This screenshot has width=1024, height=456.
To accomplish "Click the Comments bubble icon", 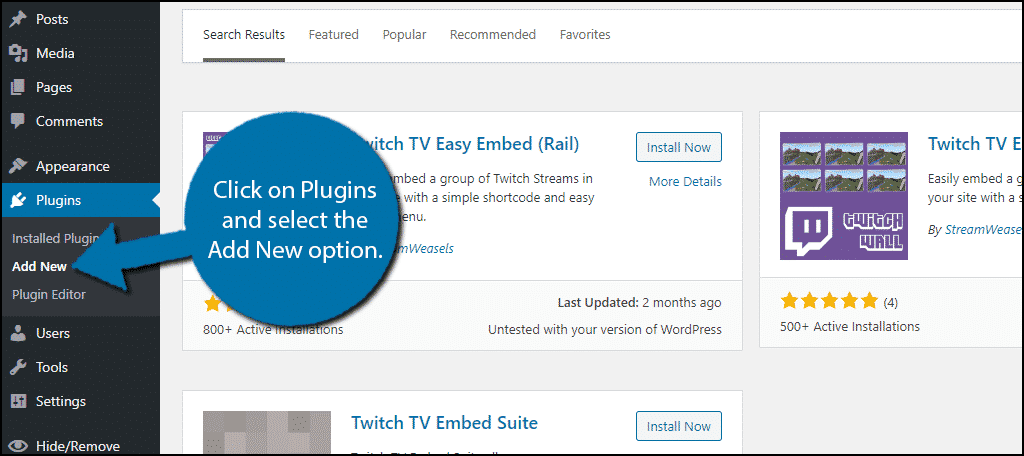I will [x=18, y=122].
